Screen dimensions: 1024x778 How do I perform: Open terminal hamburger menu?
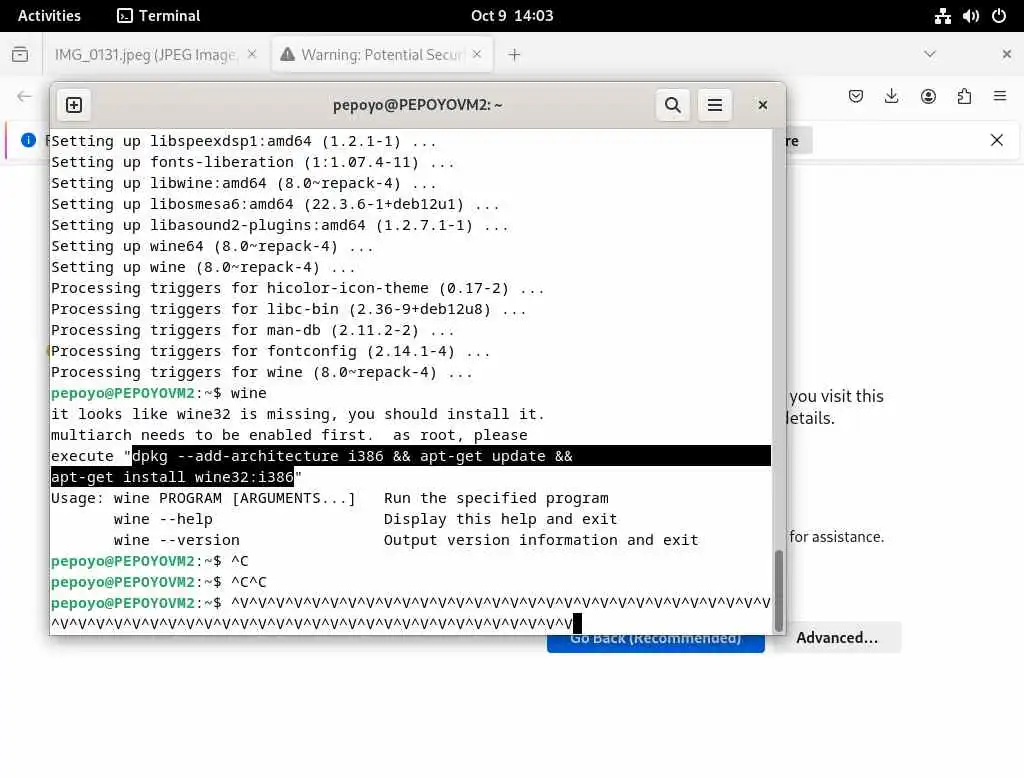(x=714, y=105)
